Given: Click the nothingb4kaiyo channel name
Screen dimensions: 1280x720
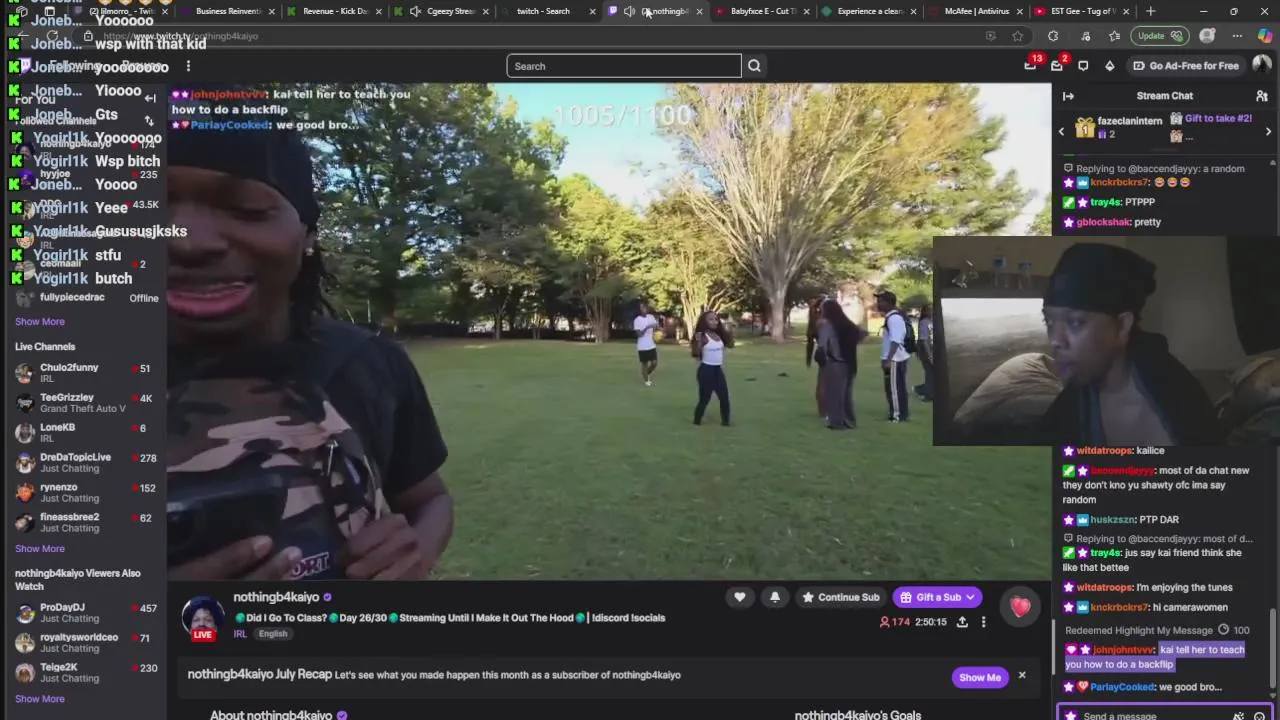Looking at the screenshot, I should (276, 597).
